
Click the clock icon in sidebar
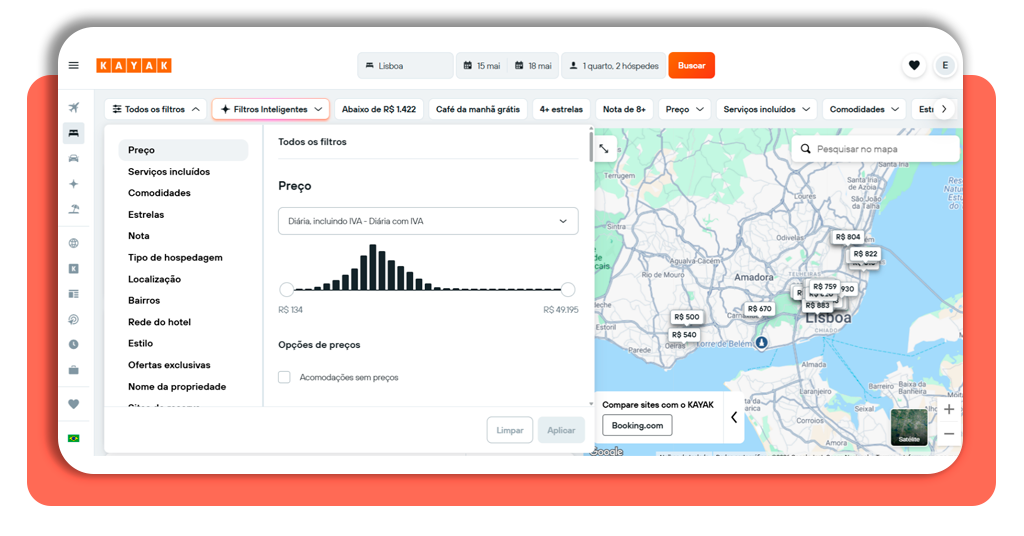tap(74, 344)
